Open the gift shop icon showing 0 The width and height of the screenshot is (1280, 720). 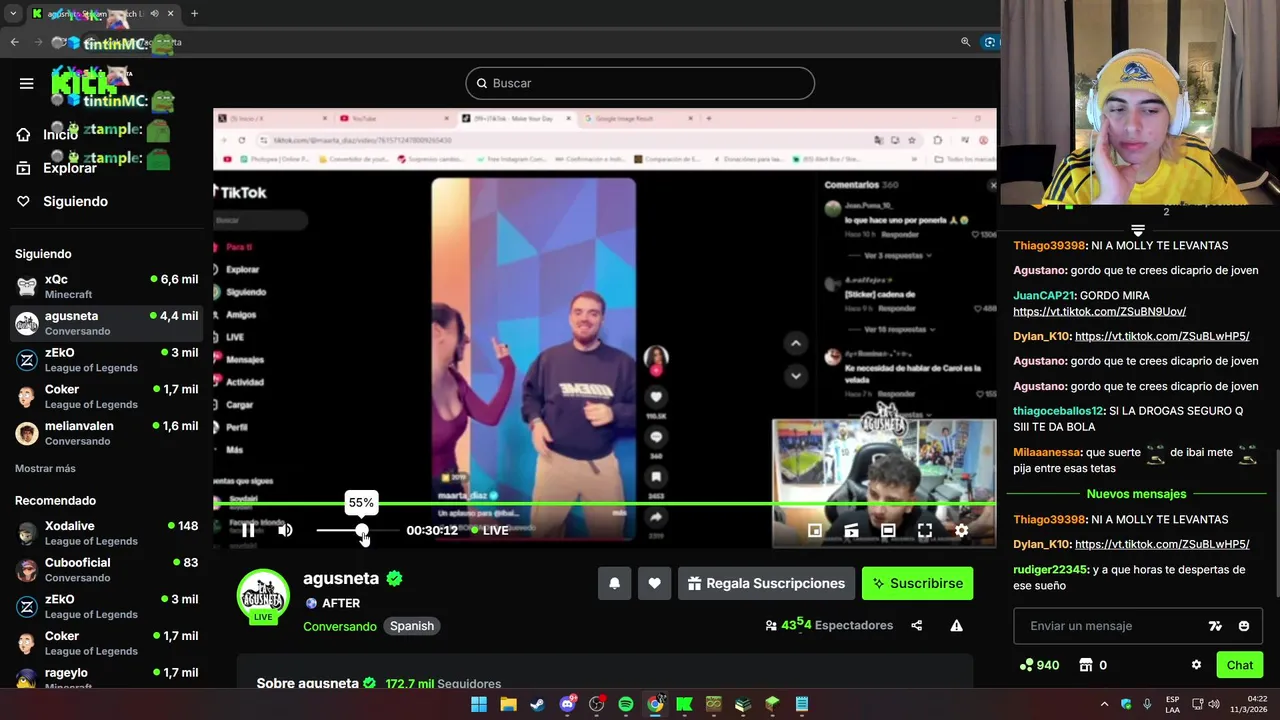(1093, 665)
